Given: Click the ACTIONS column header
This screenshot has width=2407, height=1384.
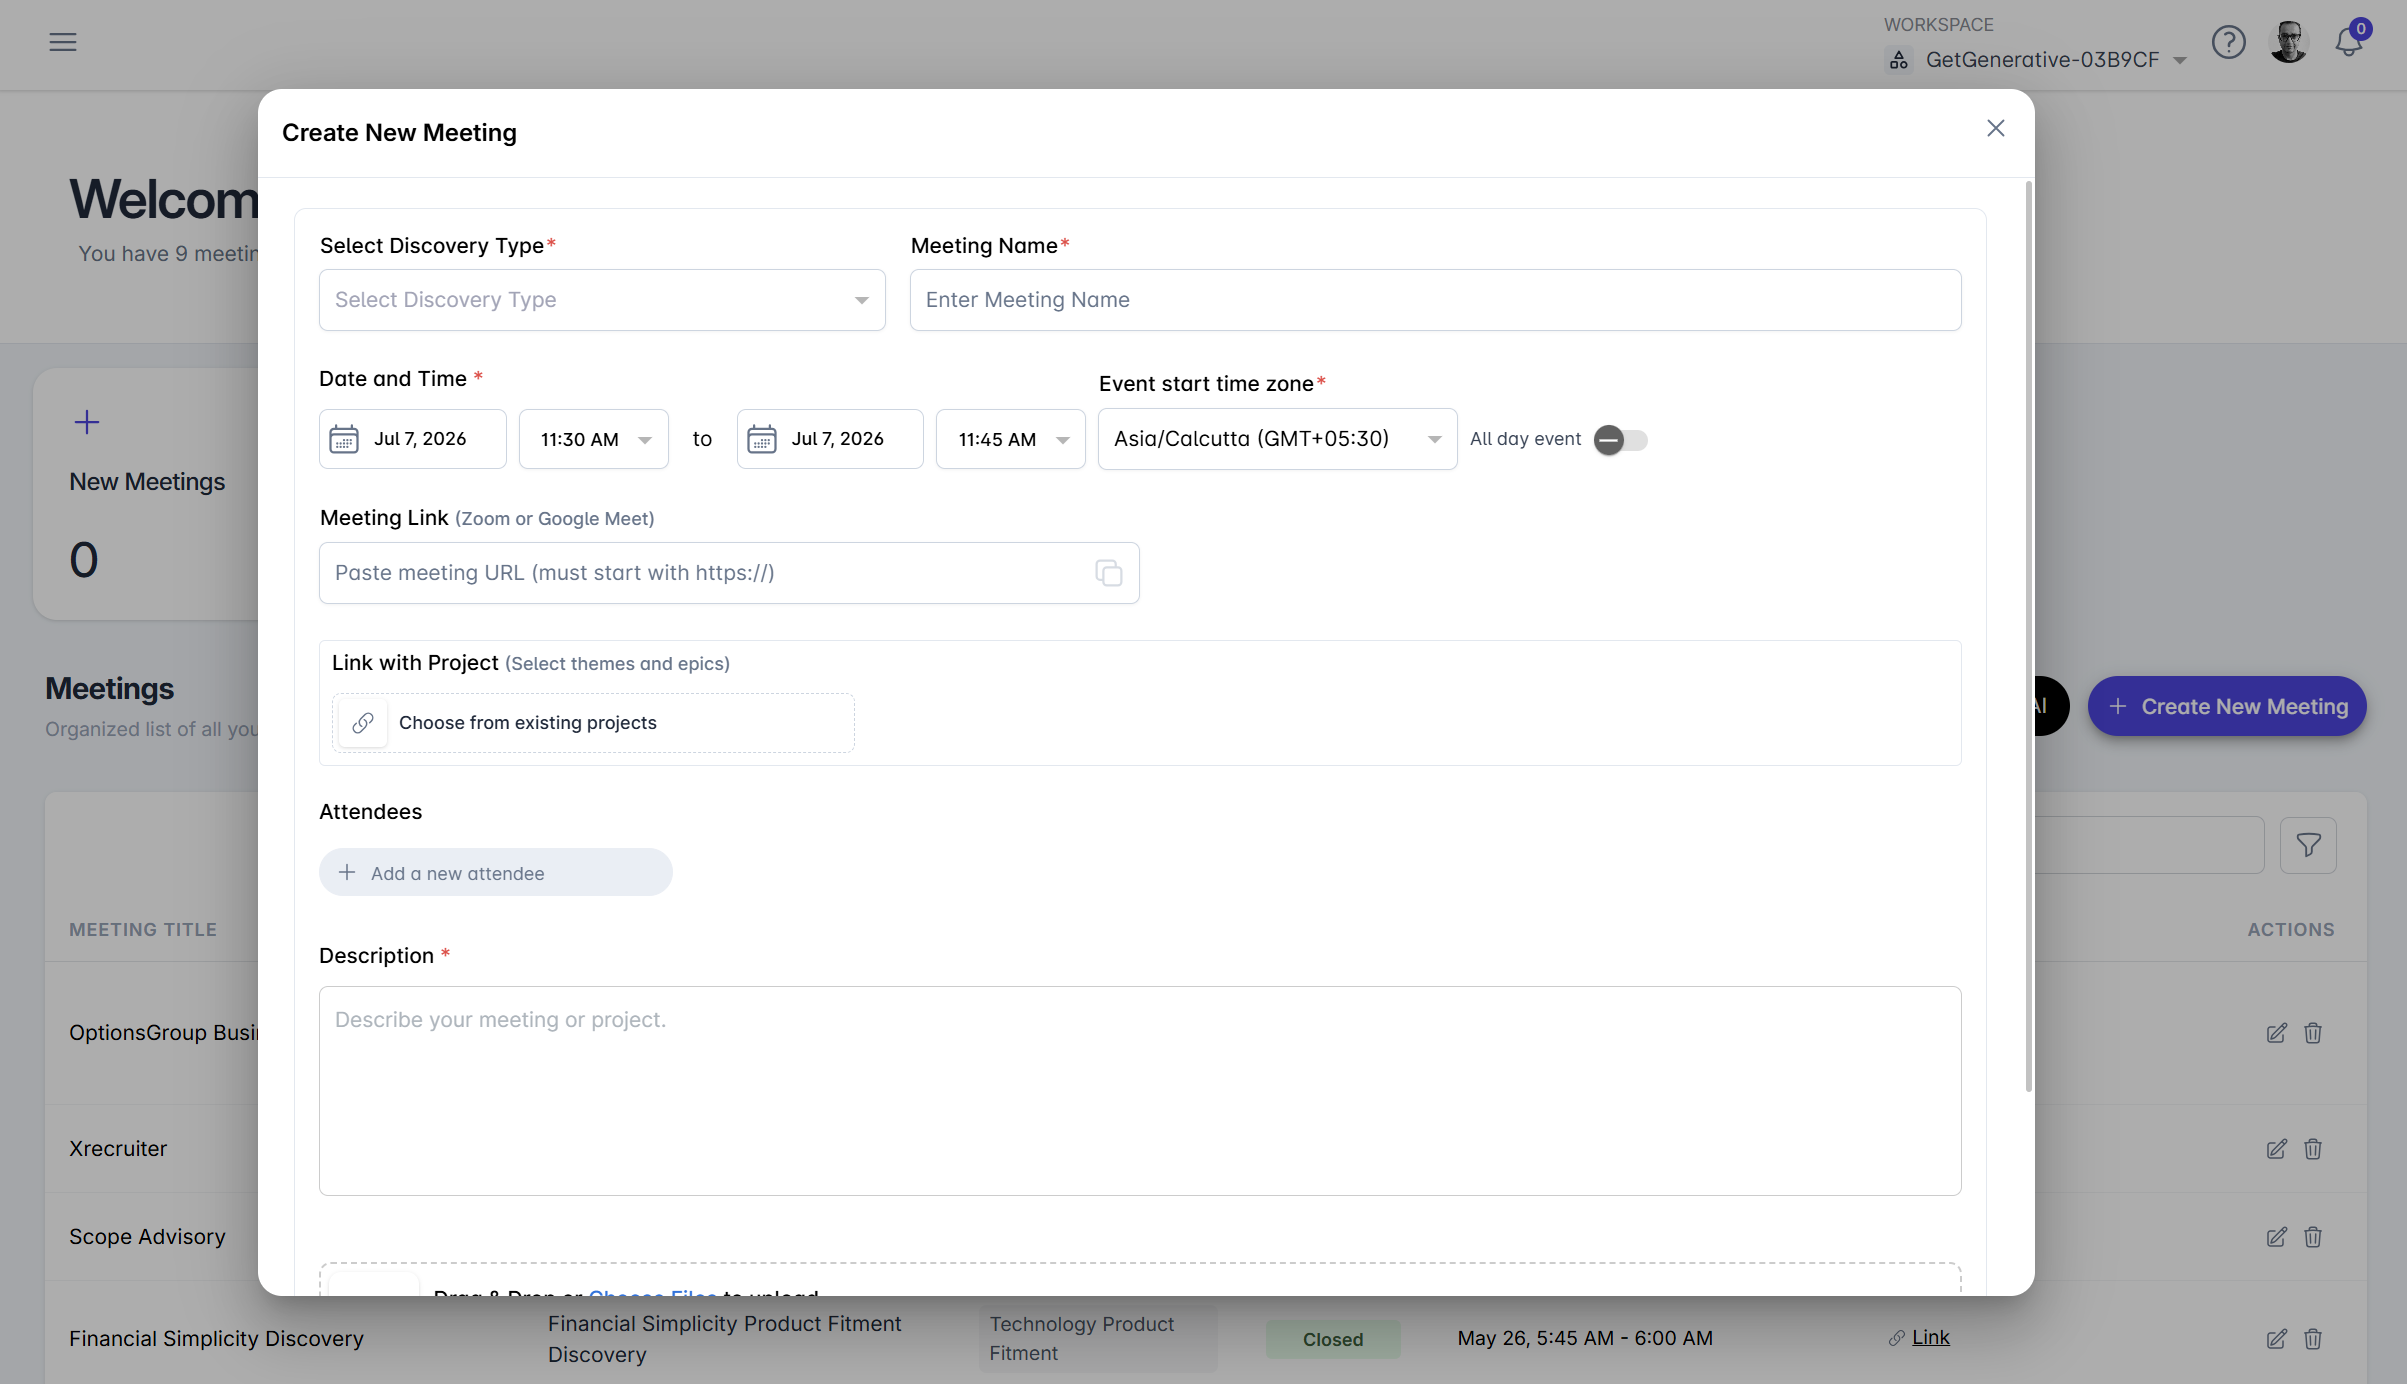Looking at the screenshot, I should pos(2291,929).
